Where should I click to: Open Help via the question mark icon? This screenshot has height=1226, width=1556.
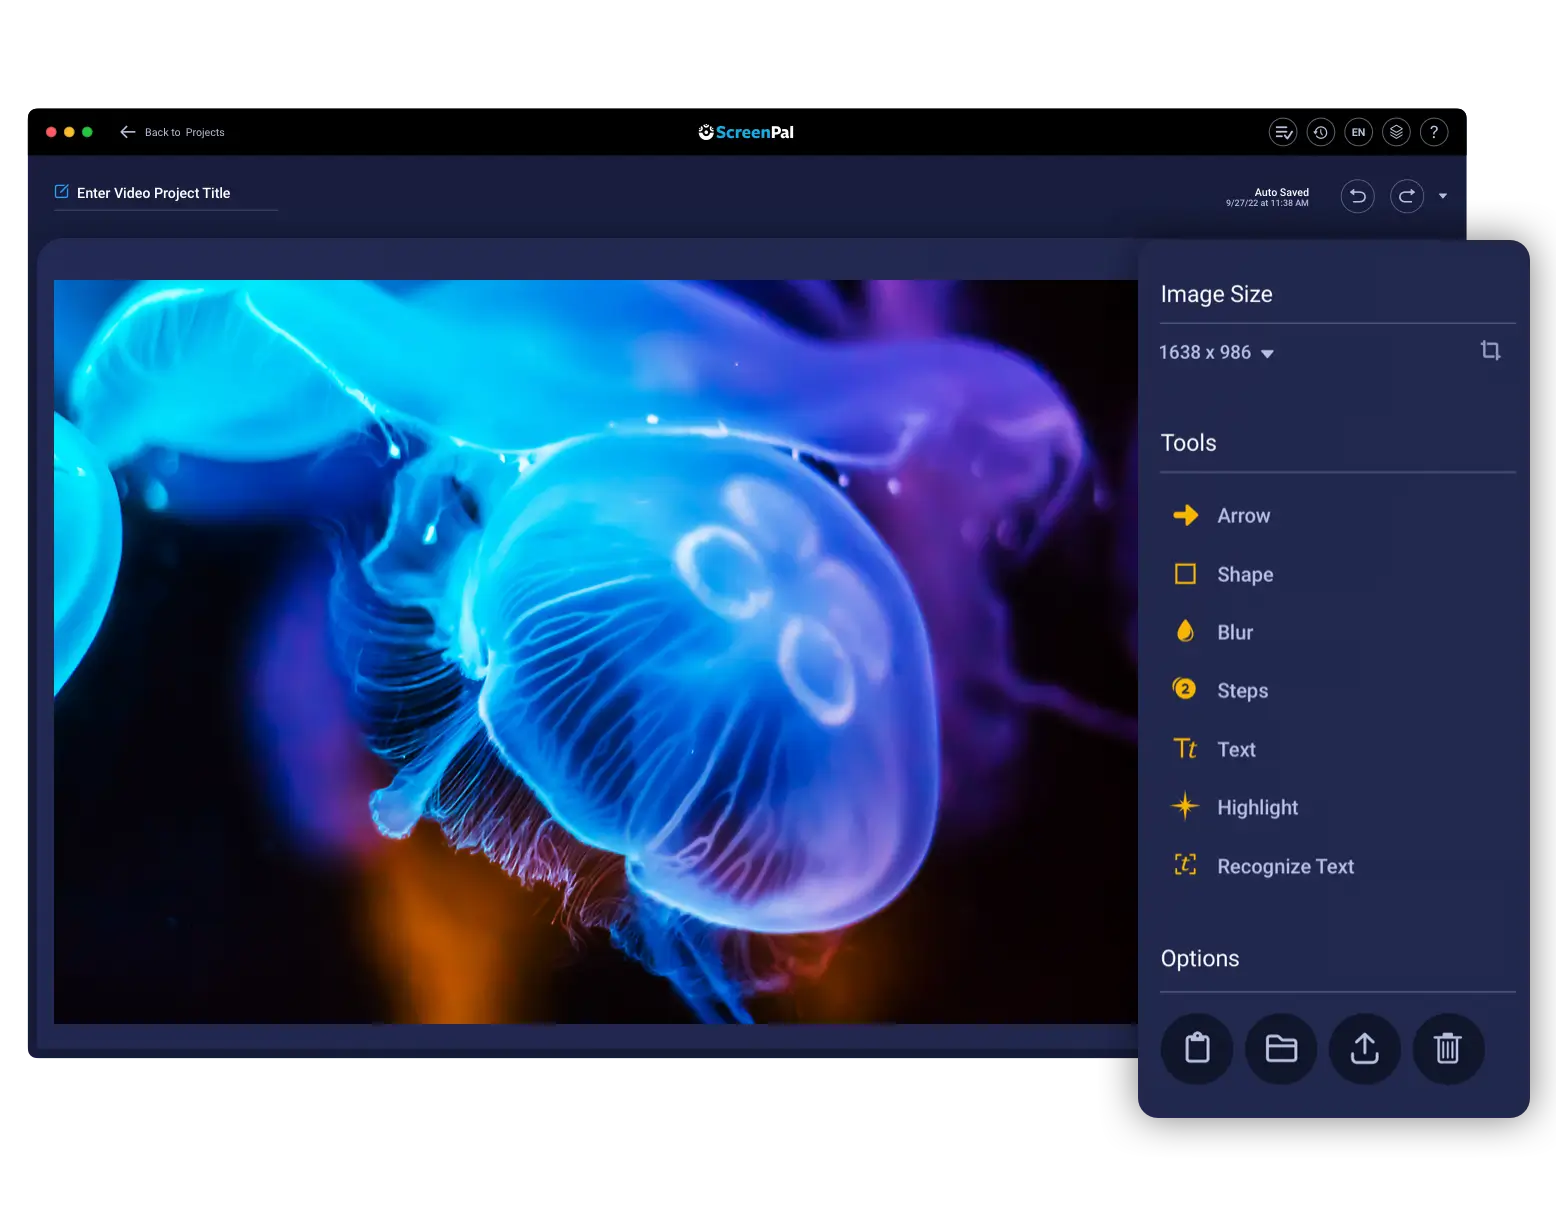1434,132
